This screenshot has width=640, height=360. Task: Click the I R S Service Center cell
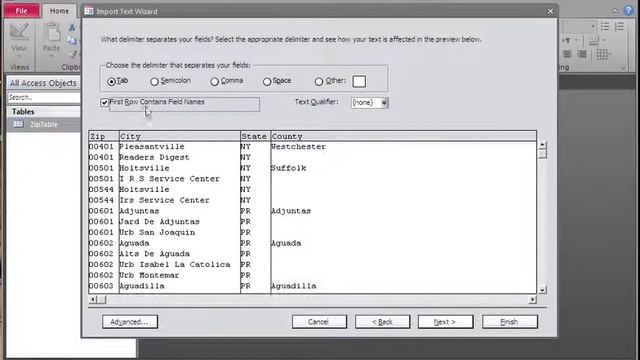pos(169,179)
